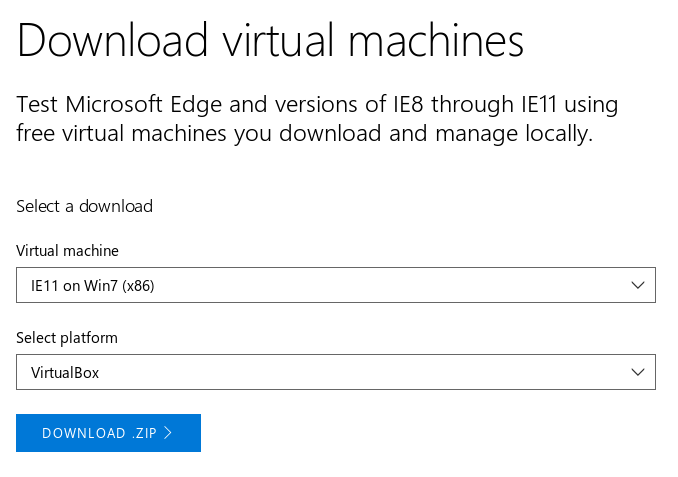678x477 pixels.
Task: Click the Virtual machine field label
Action: (x=67, y=251)
